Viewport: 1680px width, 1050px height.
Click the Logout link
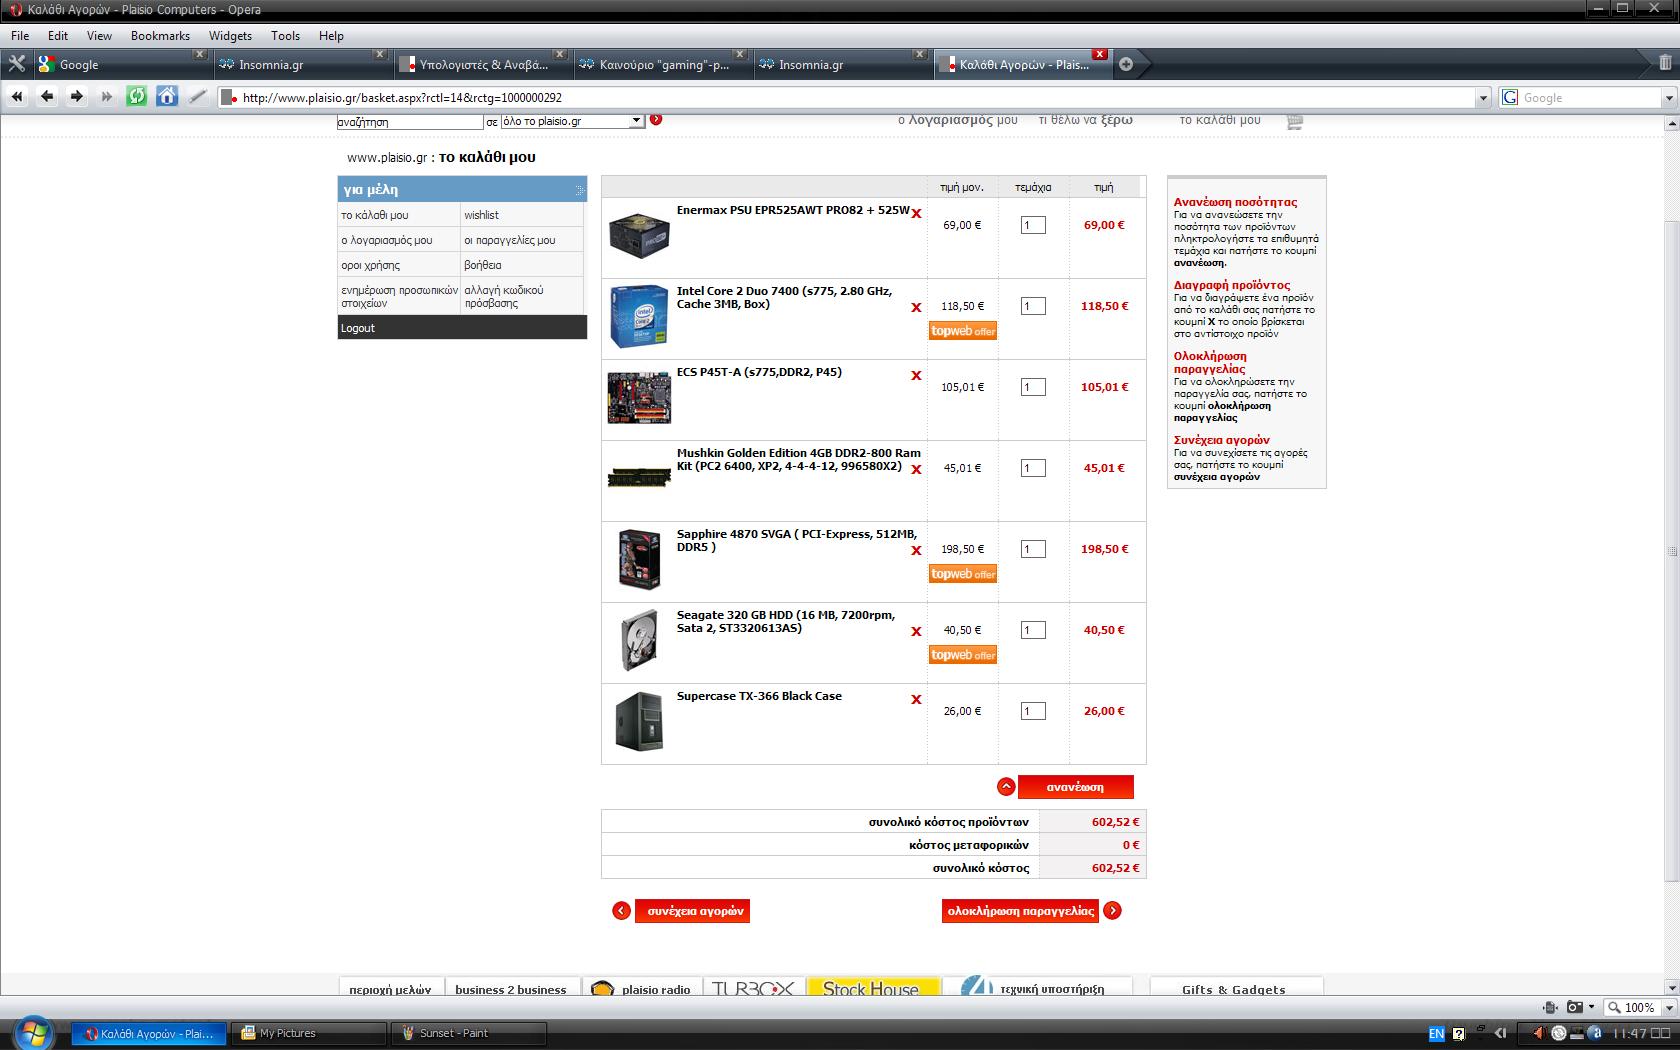[x=358, y=328]
